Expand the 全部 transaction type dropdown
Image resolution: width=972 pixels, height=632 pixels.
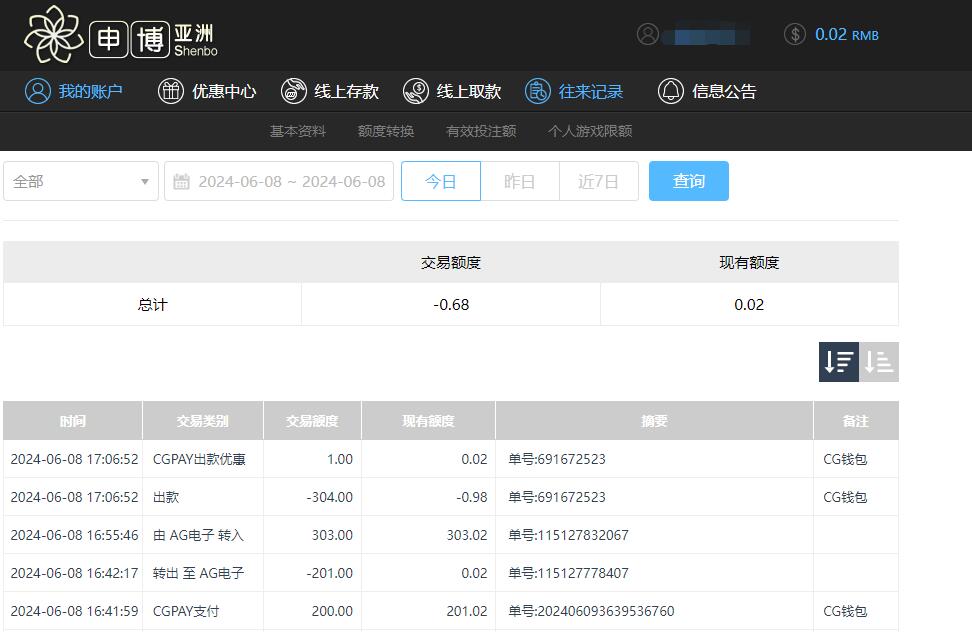(x=80, y=181)
